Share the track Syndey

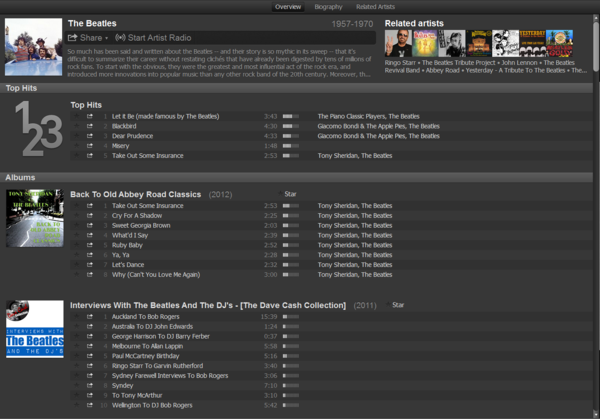(90, 386)
